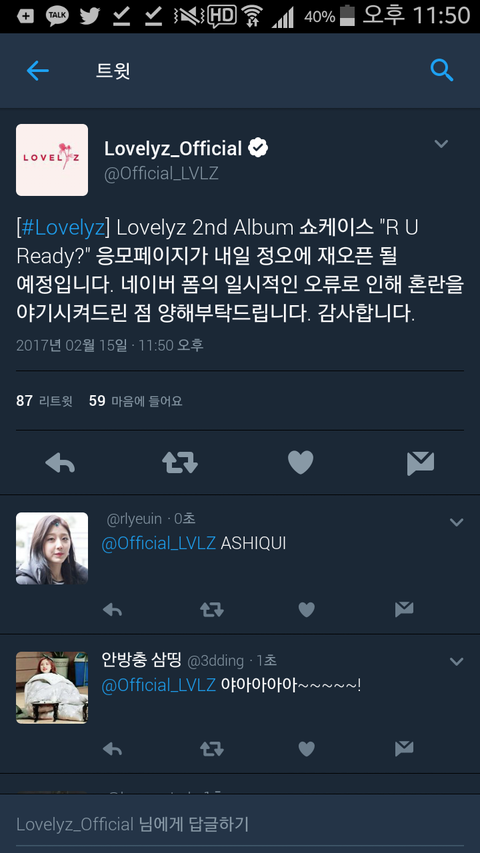Send the Lovelyz_Official tweet via direct message
The height and width of the screenshot is (853, 480).
coord(421,463)
